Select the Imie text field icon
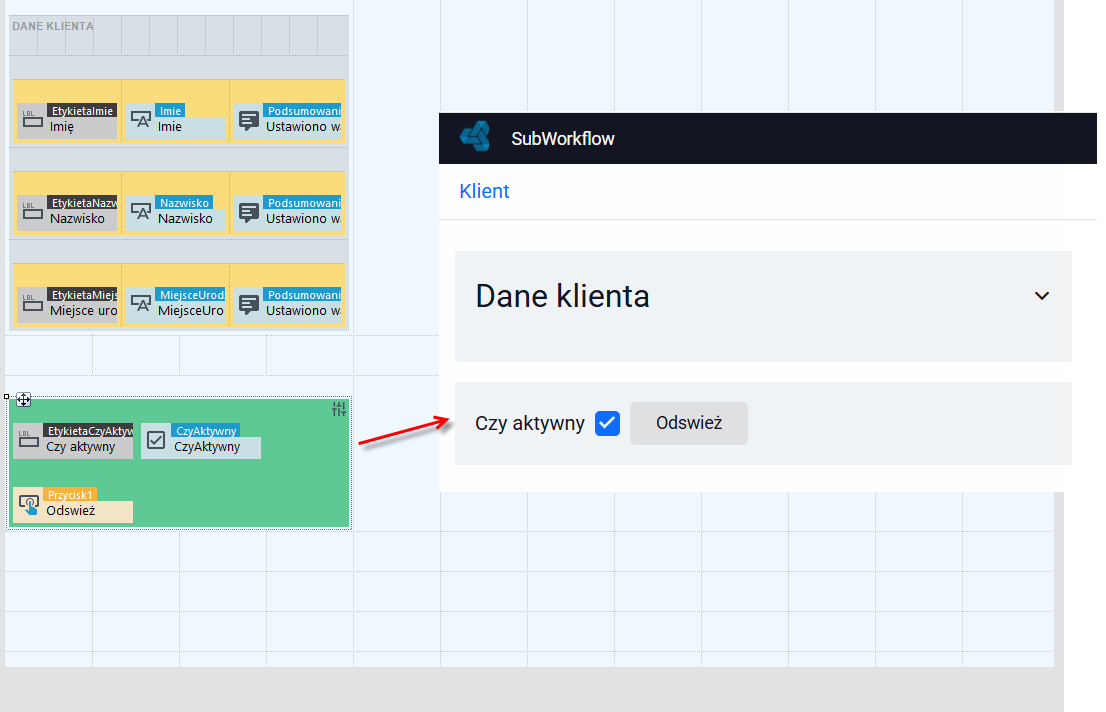The image size is (1106, 712). coord(141,119)
